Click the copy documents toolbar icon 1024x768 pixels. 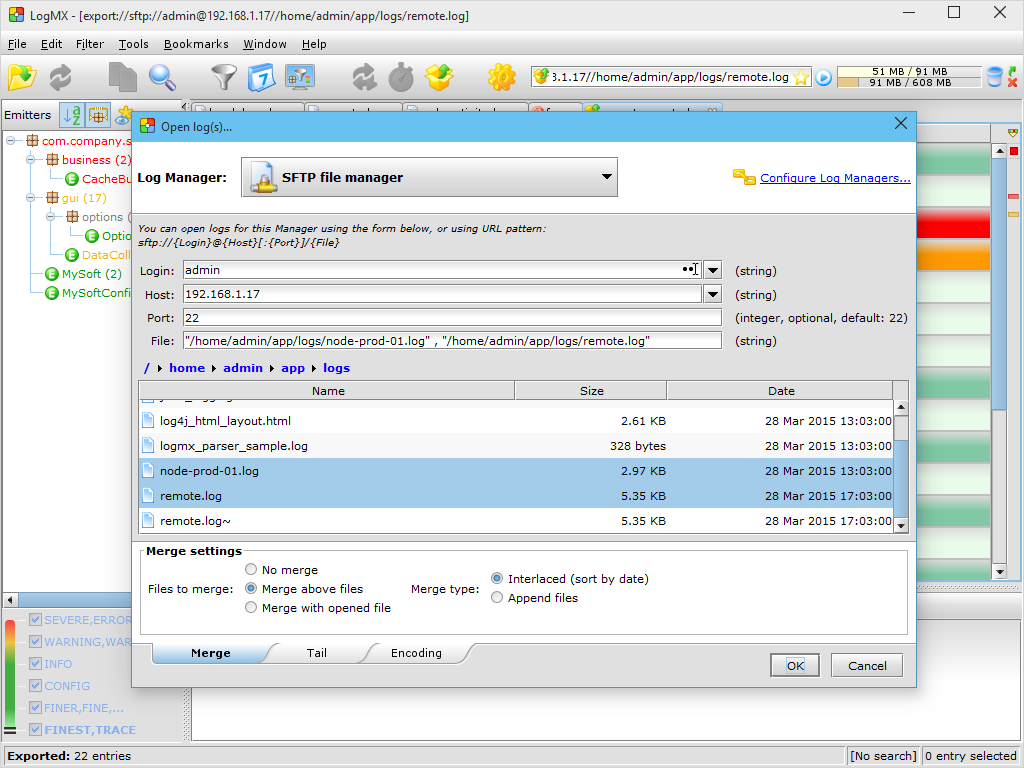coord(122,77)
